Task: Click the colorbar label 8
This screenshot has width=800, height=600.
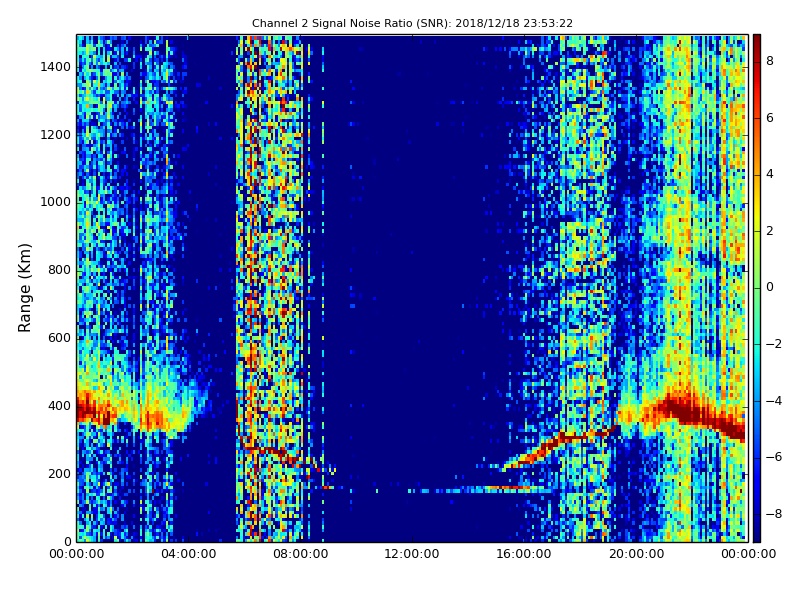Action: (x=770, y=61)
